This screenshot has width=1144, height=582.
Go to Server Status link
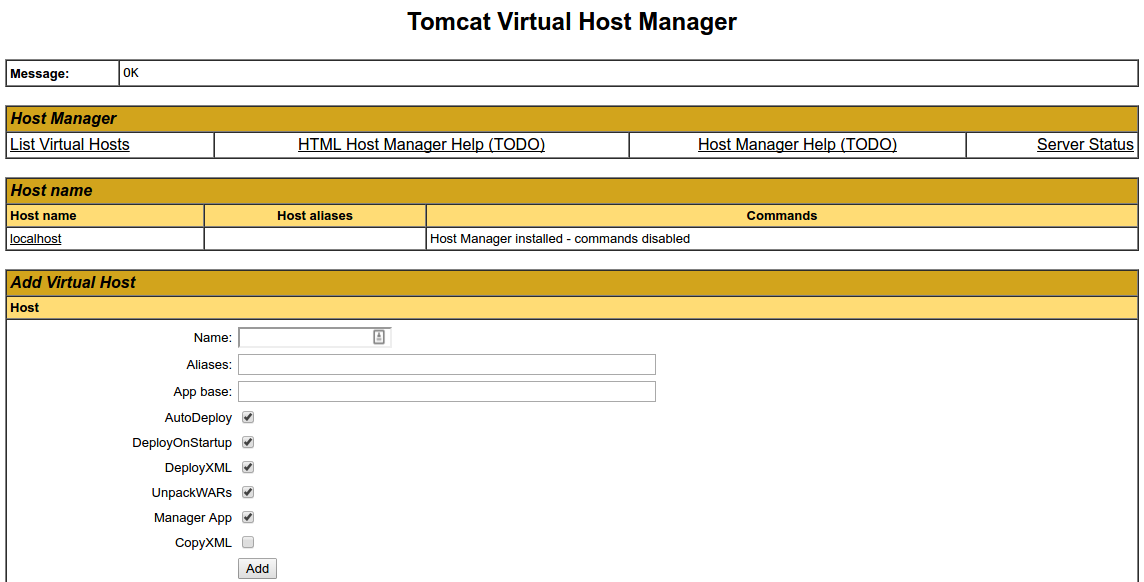point(1085,144)
